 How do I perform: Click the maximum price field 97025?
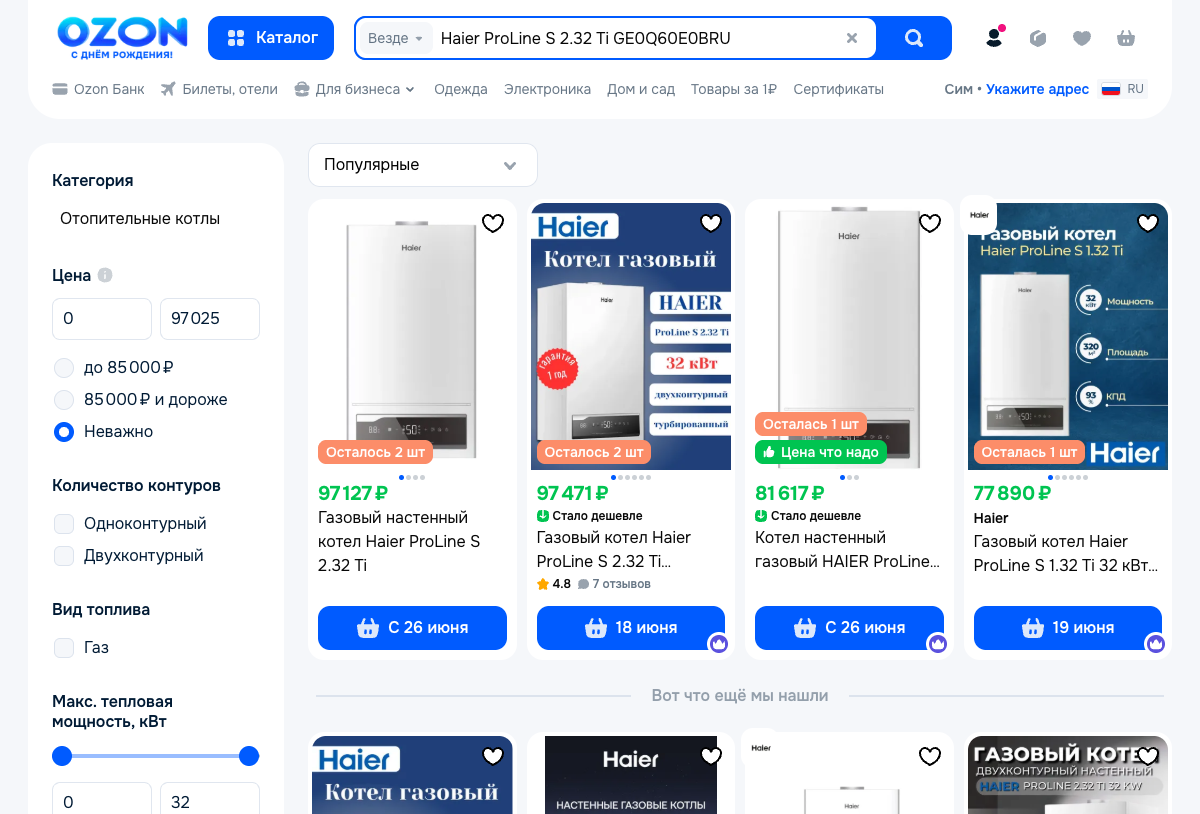click(210, 319)
